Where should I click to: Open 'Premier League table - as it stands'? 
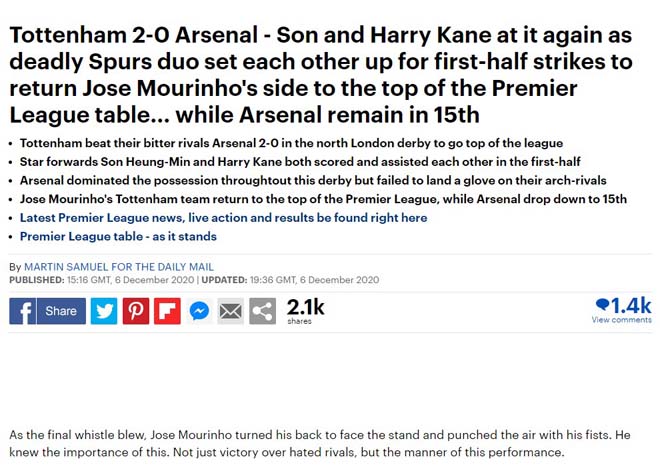pyautogui.click(x=118, y=236)
